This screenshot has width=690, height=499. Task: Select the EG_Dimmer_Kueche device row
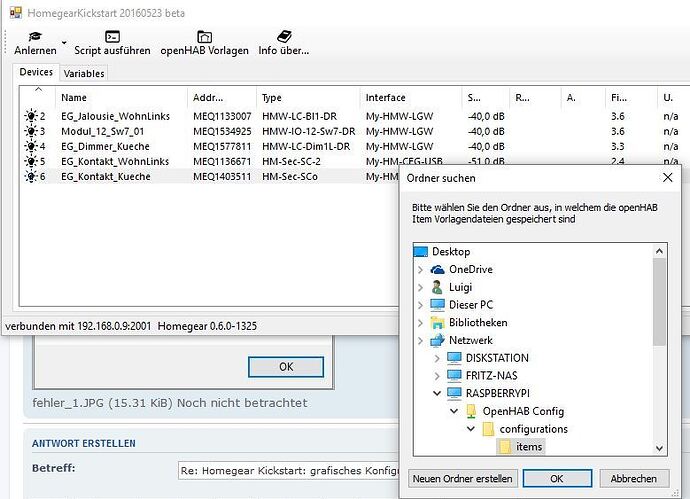coord(105,146)
